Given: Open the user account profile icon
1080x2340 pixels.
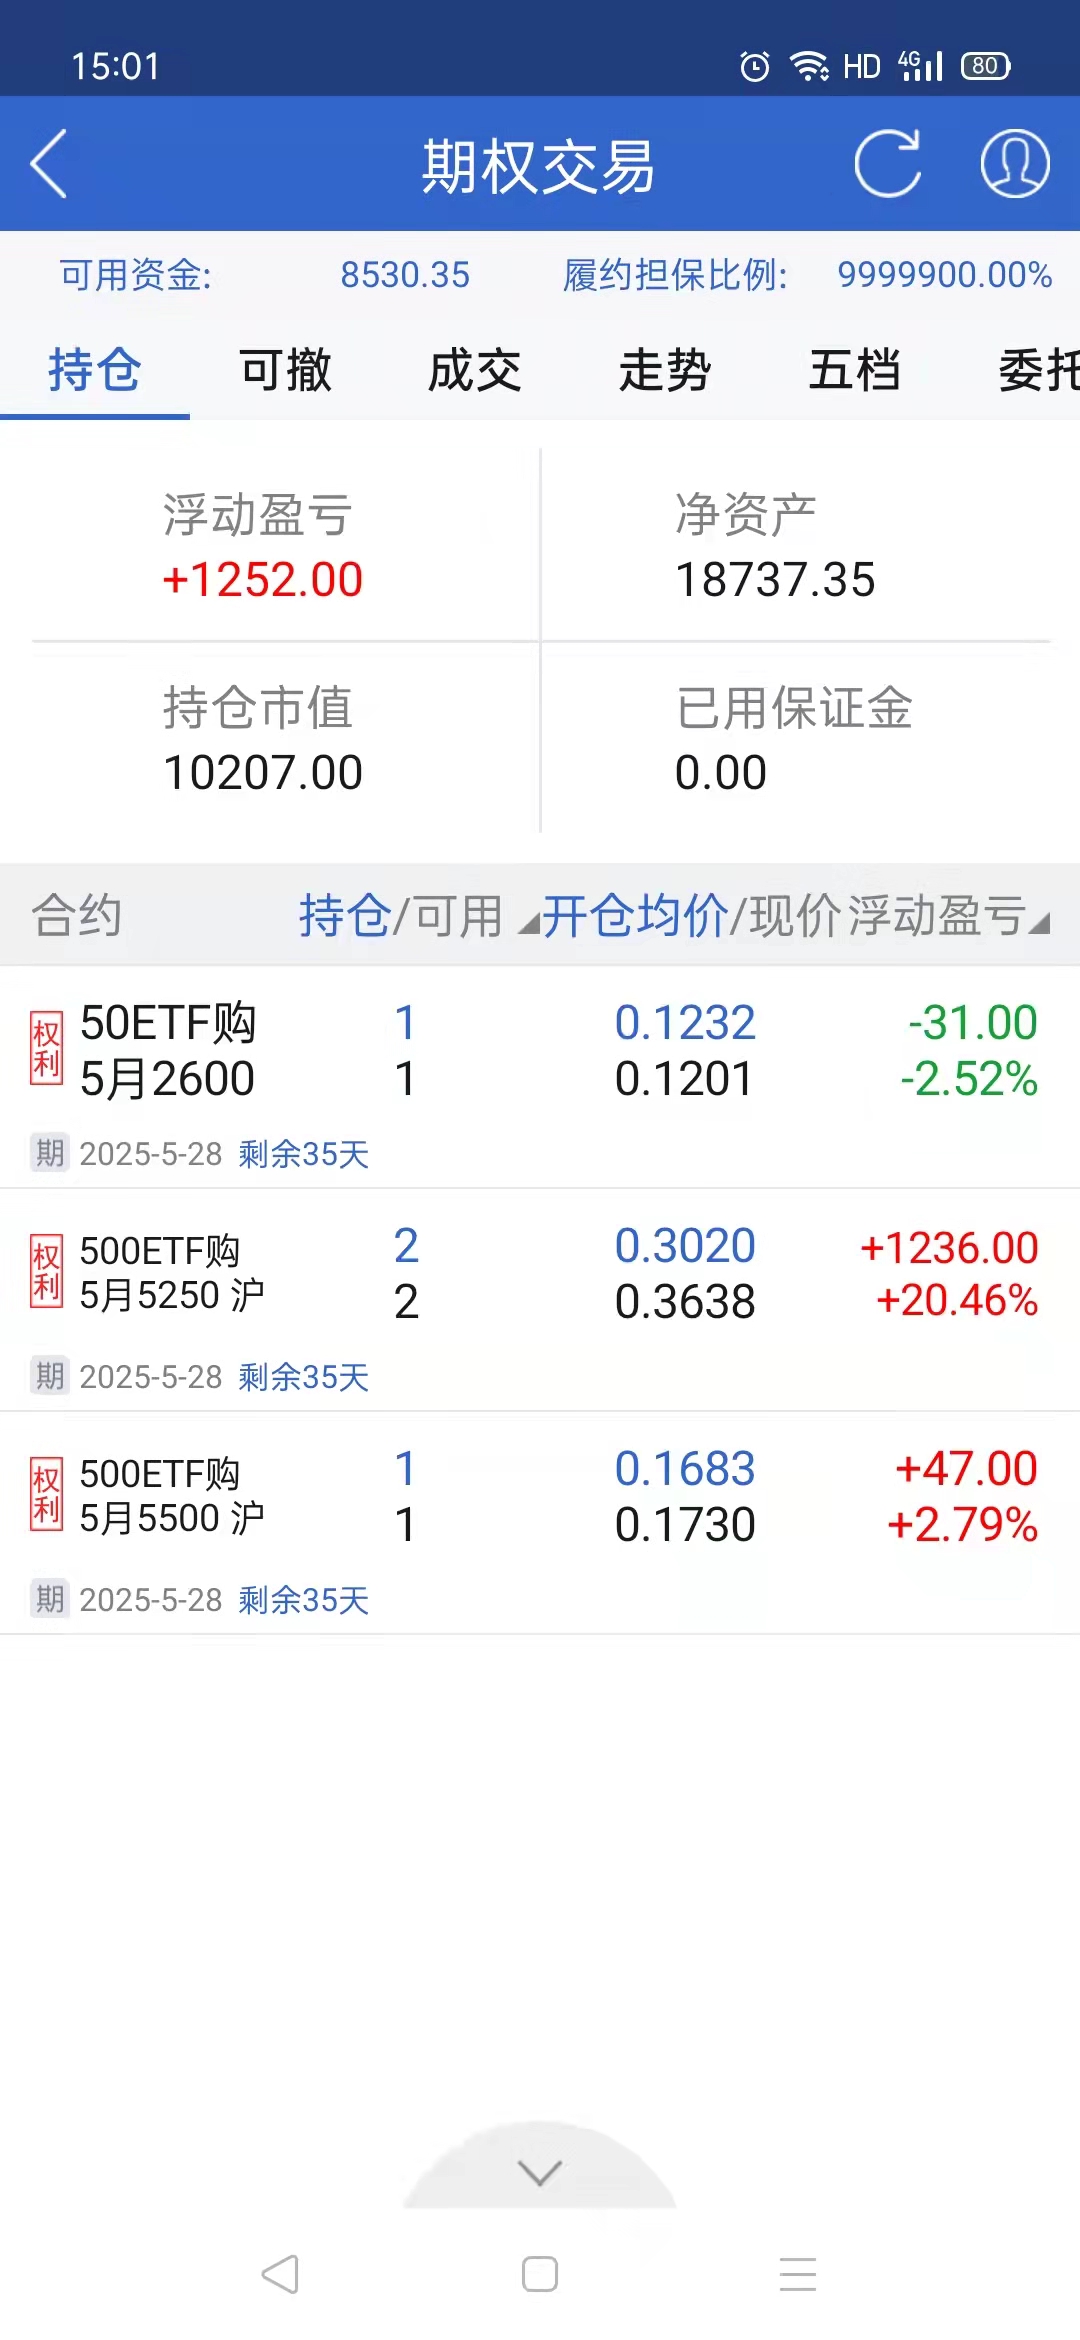Looking at the screenshot, I should pos(1014,164).
